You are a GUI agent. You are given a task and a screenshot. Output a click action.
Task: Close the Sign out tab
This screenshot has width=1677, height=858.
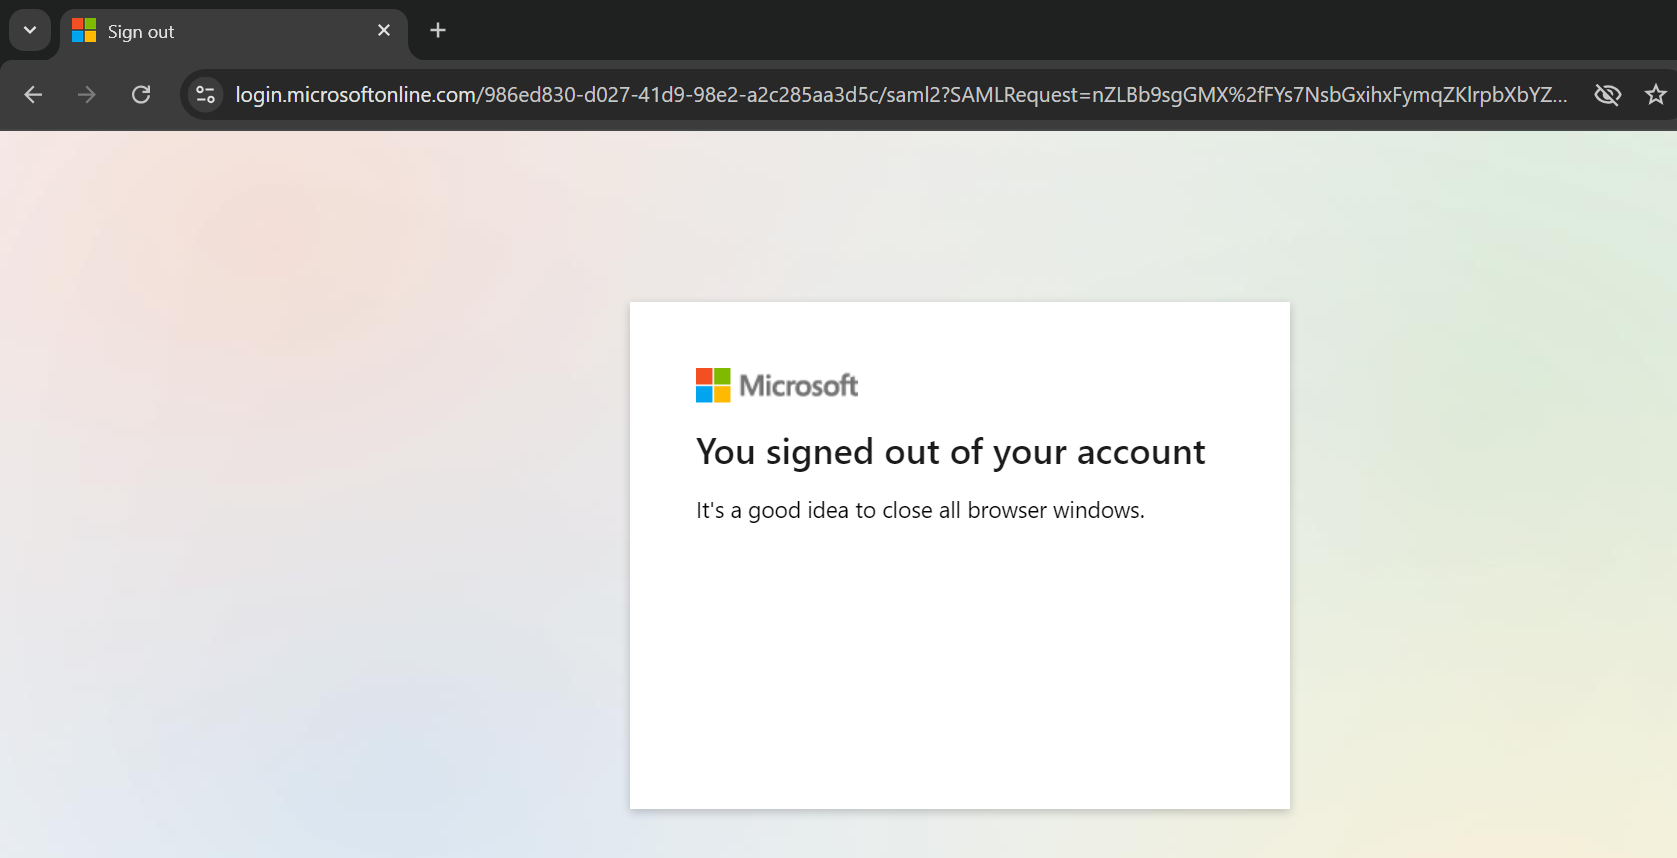pos(384,31)
